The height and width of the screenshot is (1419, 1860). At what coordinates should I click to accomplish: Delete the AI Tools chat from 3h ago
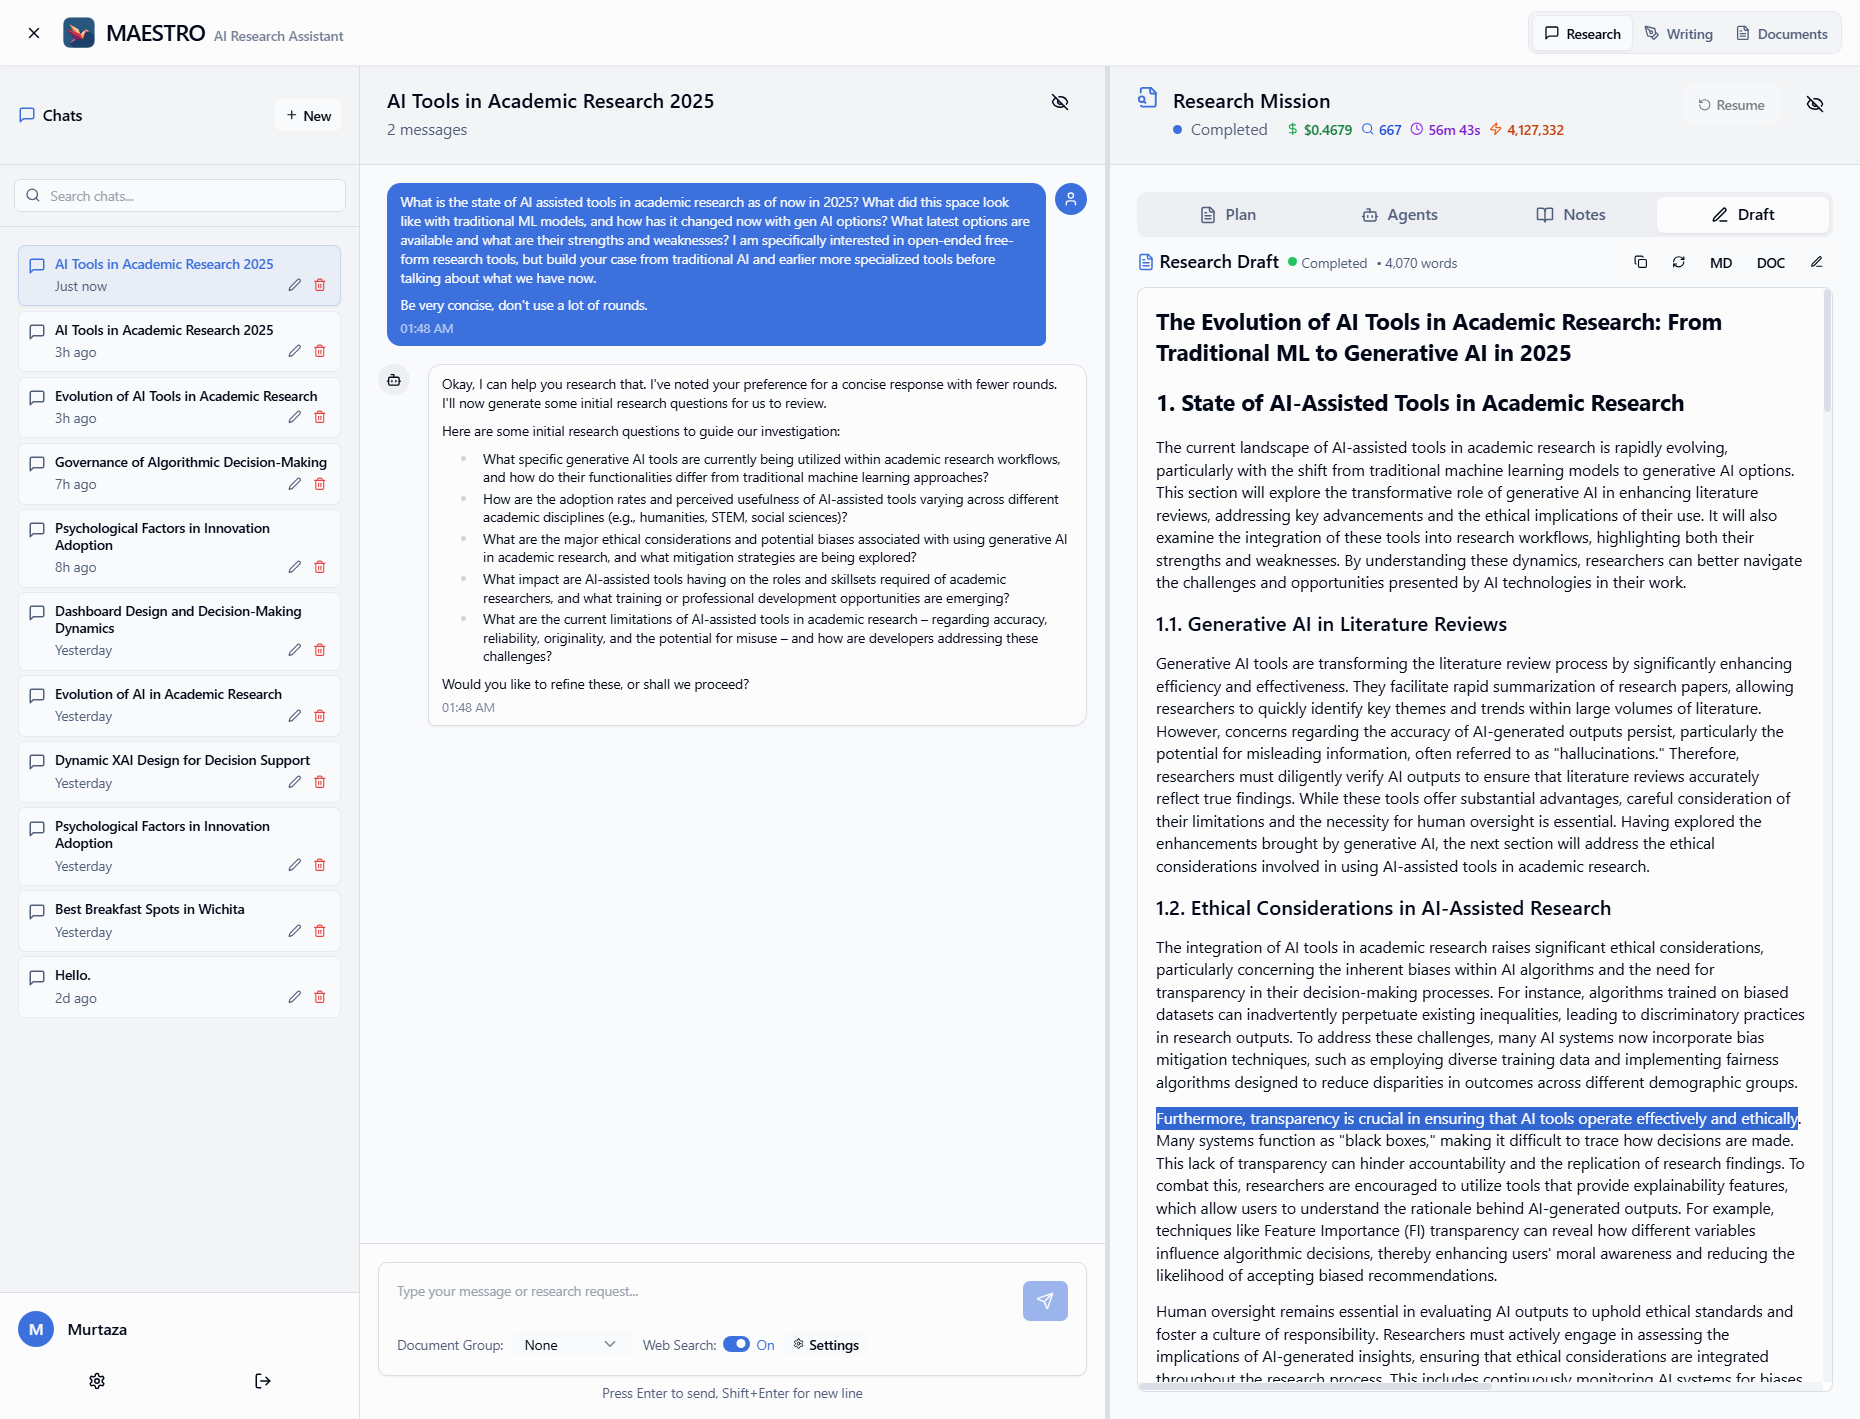point(320,351)
